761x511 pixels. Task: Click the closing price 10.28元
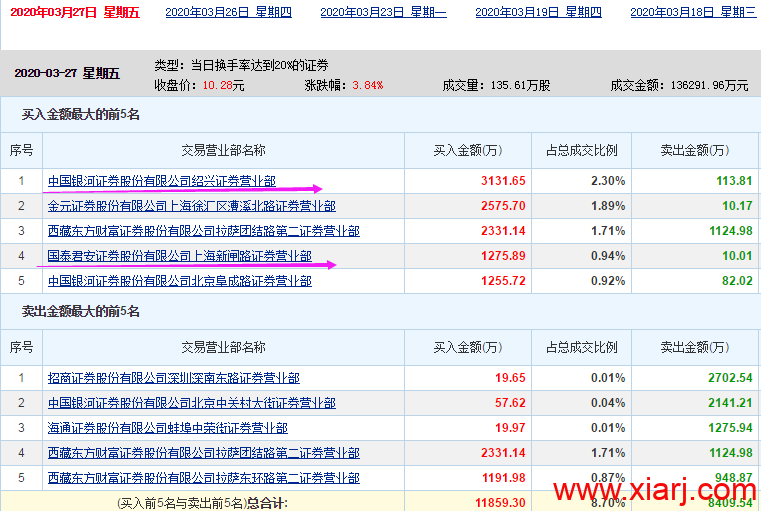click(x=223, y=85)
